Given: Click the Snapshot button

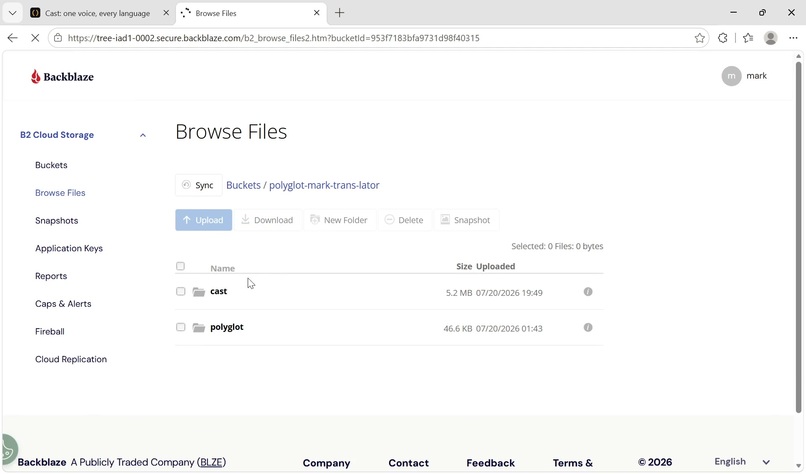Looking at the screenshot, I should [466, 220].
